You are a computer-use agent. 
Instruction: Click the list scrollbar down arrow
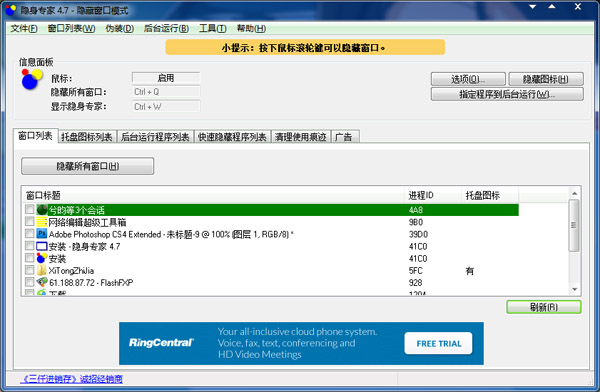(574, 289)
